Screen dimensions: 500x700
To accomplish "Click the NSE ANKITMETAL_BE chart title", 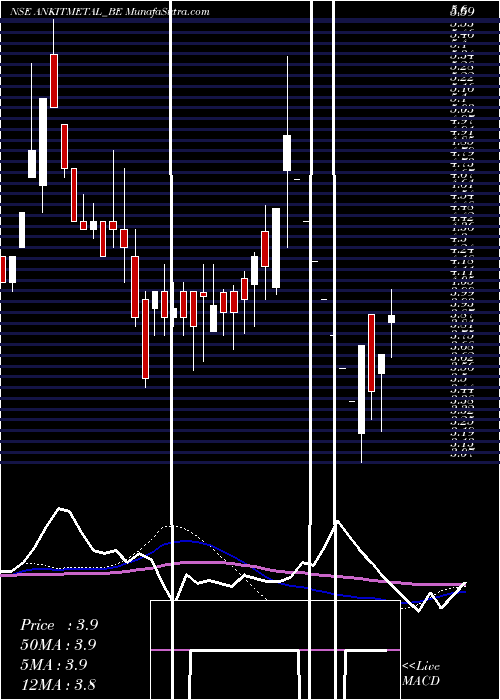I will [x=110, y=12].
